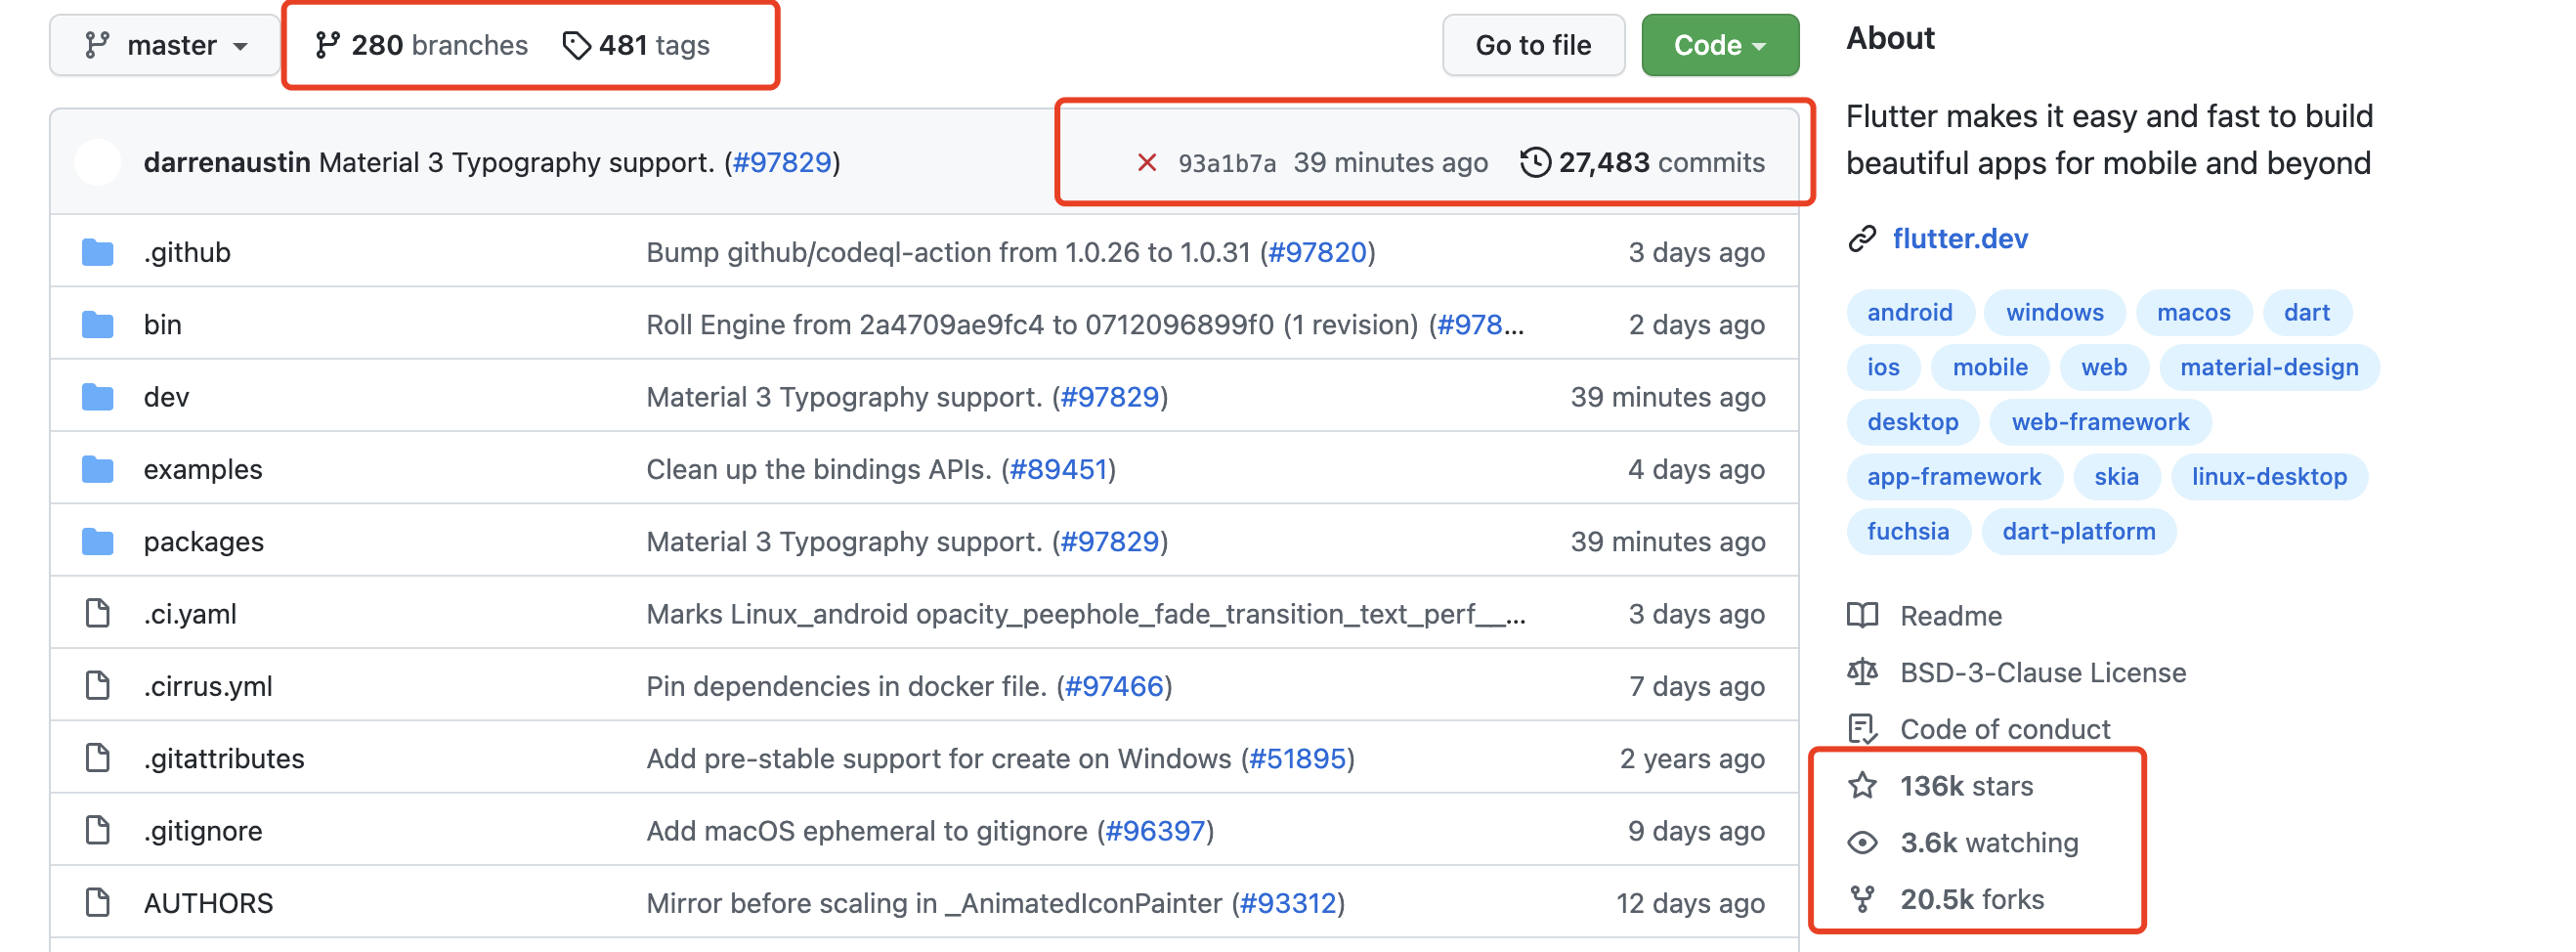This screenshot has width=2576, height=952.
Task: Click the commit history clock icon
Action: [1535, 162]
